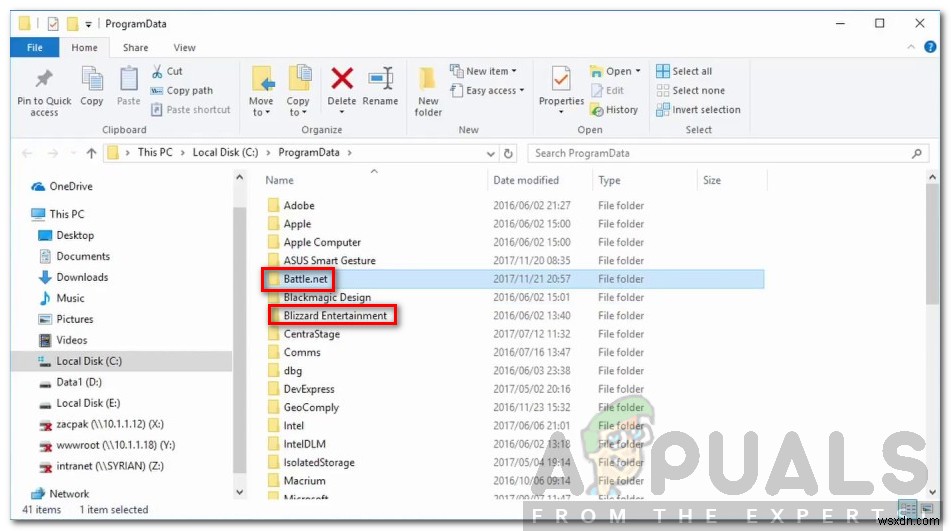Click the Rename icon
This screenshot has width=951, height=531.
[380, 79]
